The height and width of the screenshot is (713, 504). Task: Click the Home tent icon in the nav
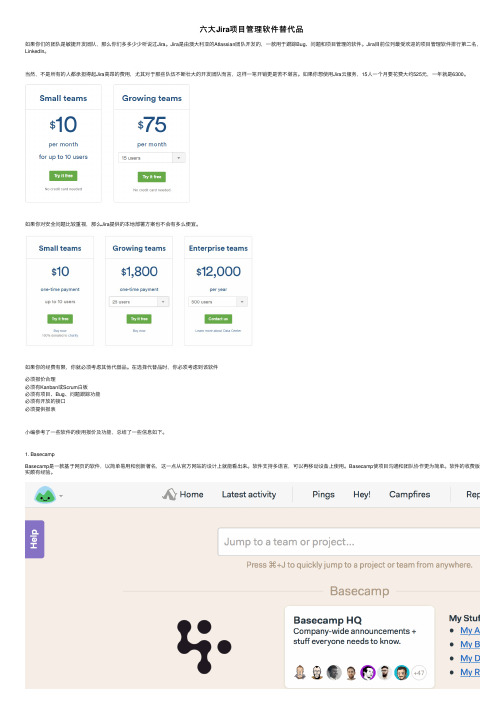[x=170, y=494]
